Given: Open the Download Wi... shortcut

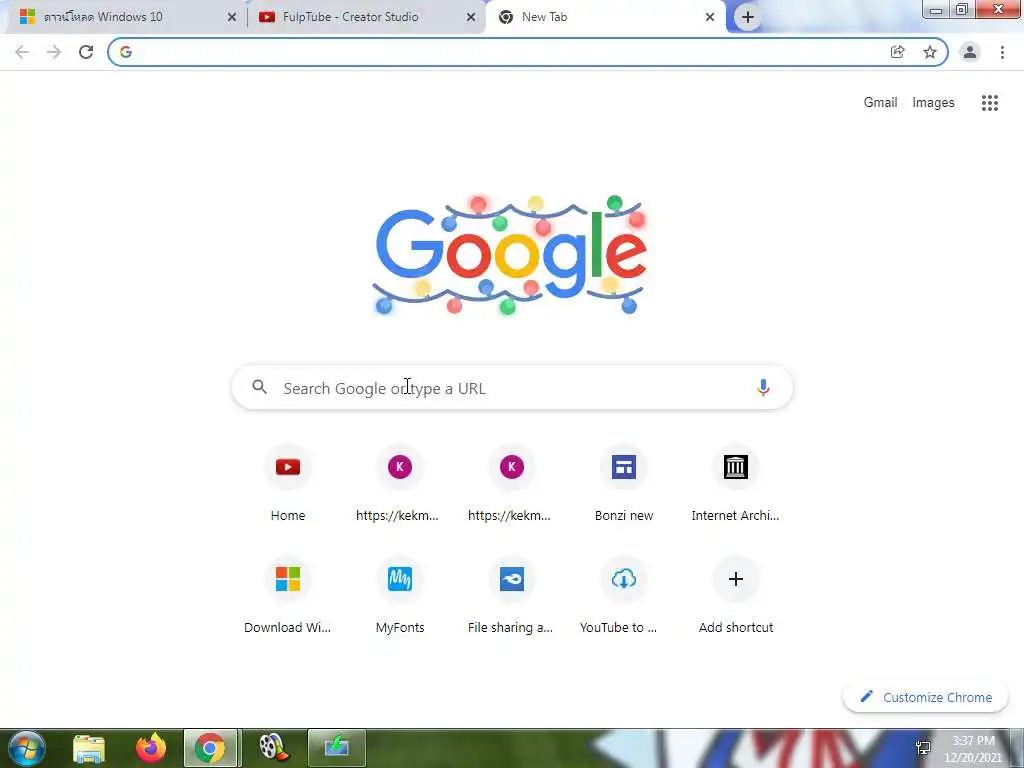Looking at the screenshot, I should 288,596.
